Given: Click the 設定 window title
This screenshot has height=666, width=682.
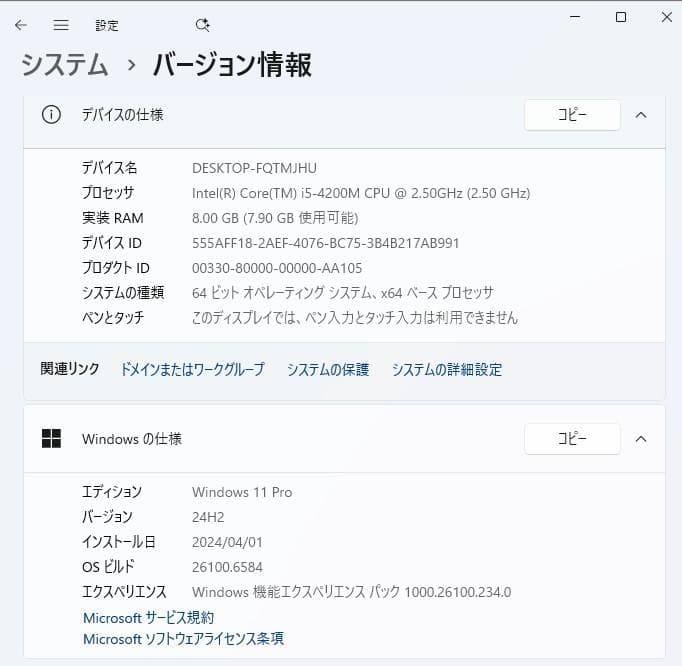Looking at the screenshot, I should [x=107, y=26].
